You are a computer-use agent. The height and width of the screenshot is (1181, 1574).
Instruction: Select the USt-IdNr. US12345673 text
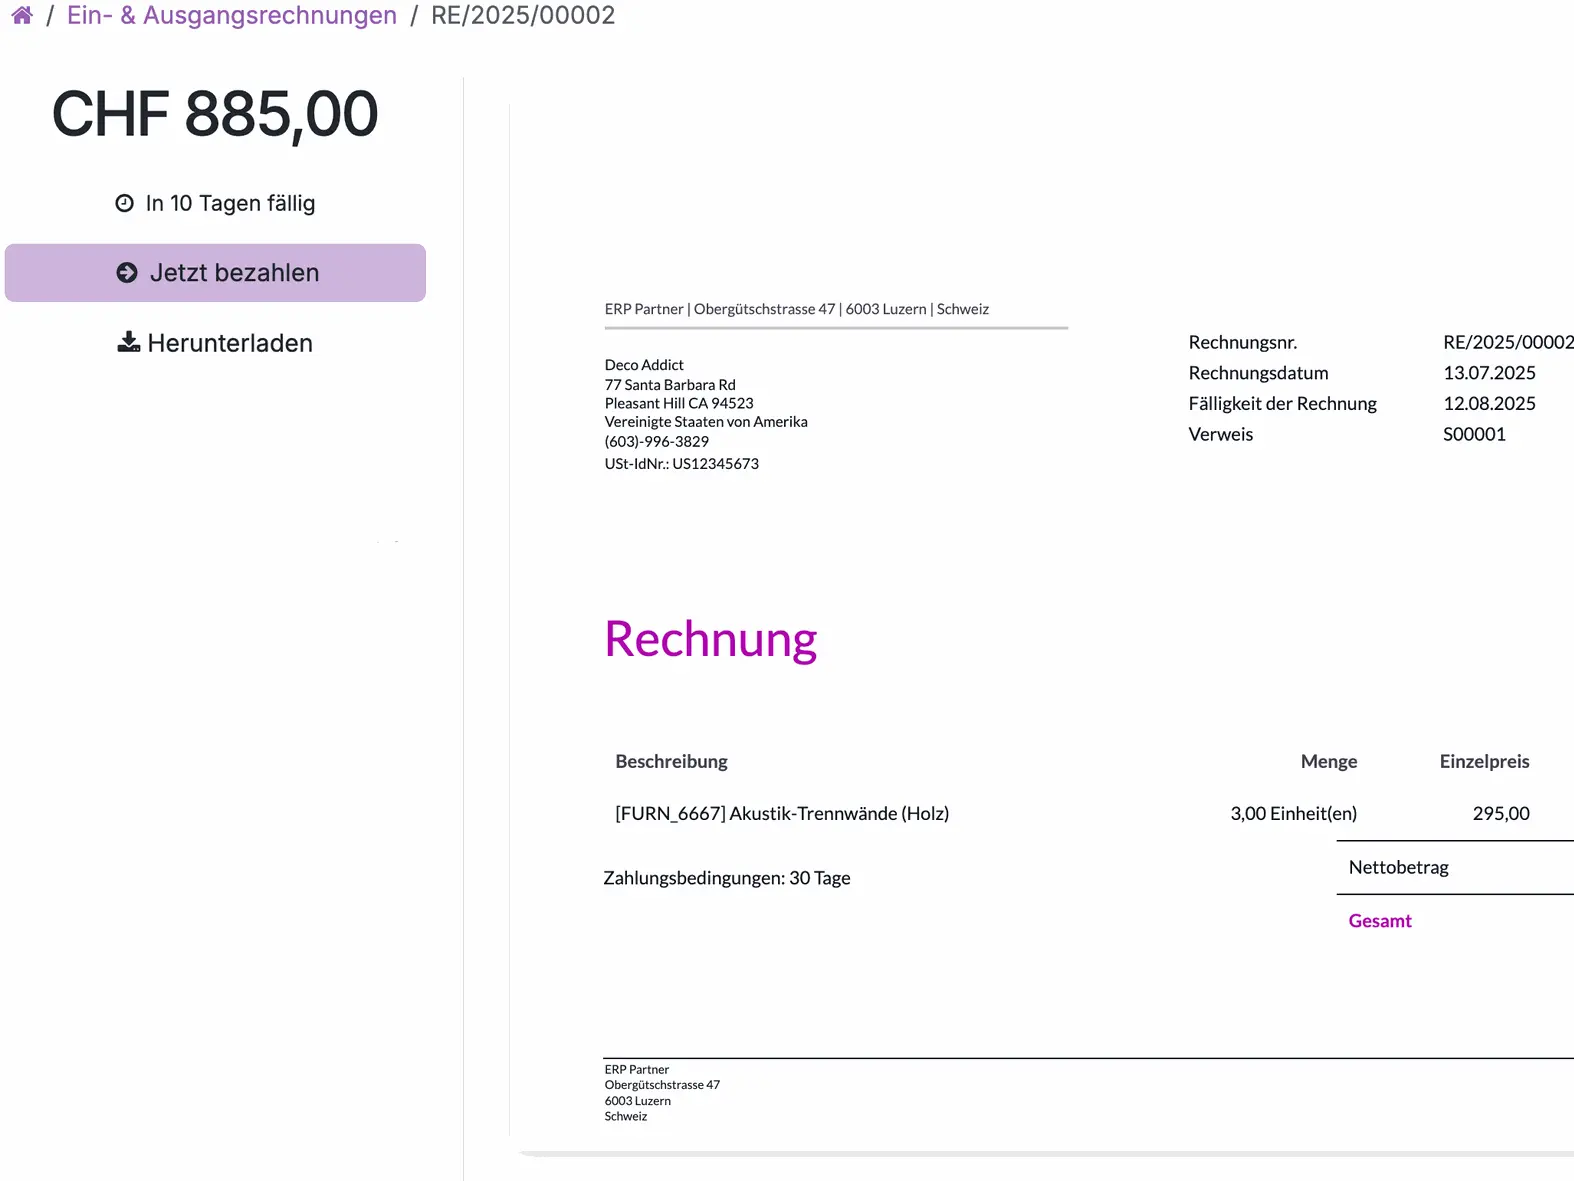(681, 463)
